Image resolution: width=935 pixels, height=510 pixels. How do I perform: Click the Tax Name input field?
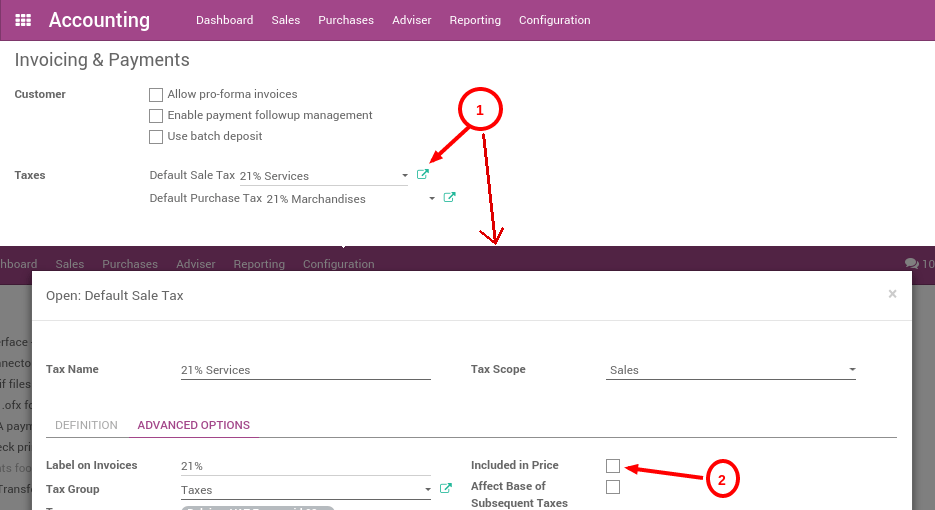tap(305, 370)
